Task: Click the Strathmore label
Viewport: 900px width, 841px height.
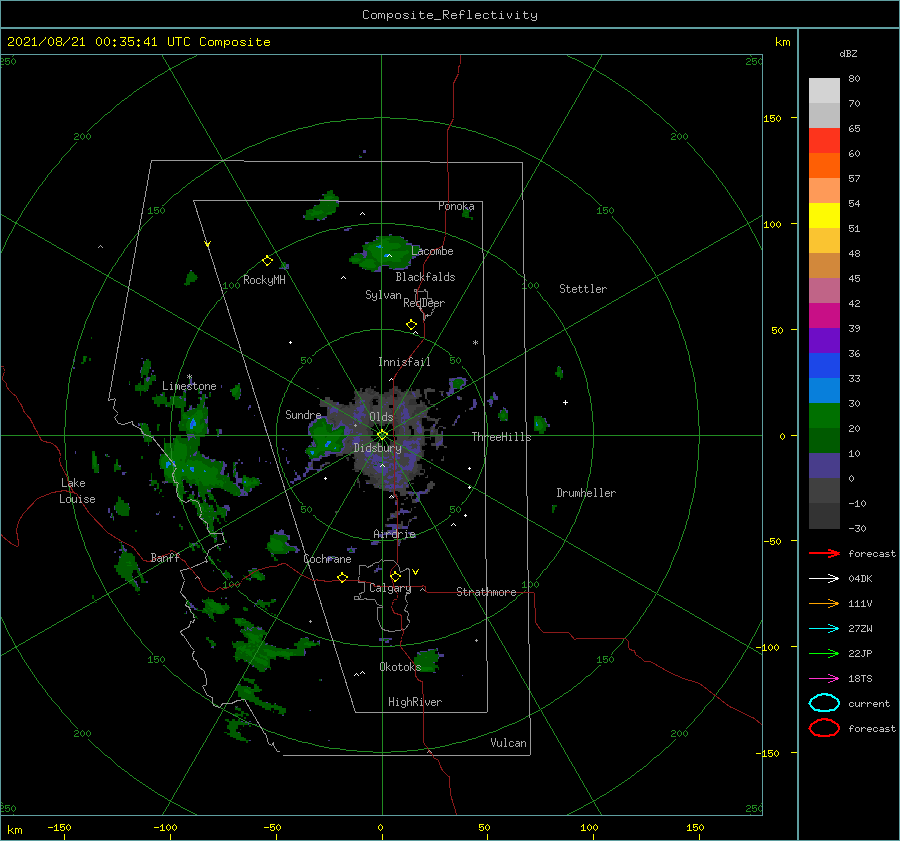Action: pos(486,592)
